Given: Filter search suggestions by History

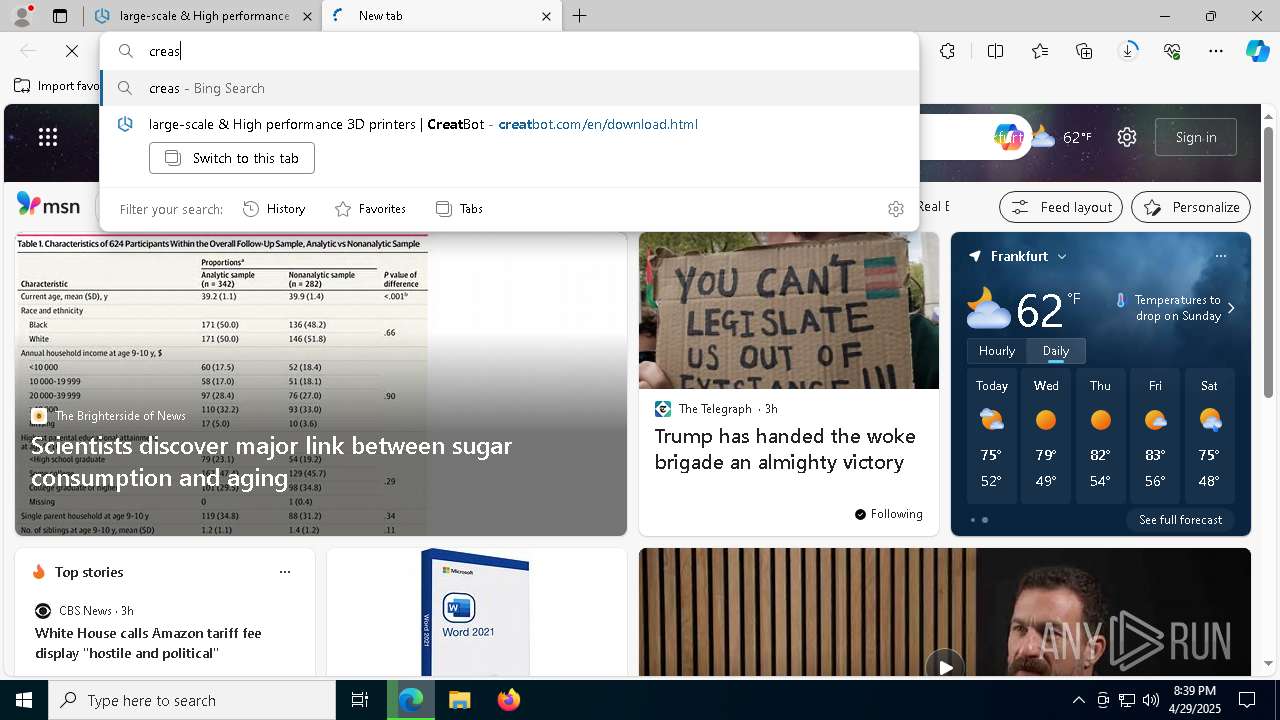Looking at the screenshot, I should 274,209.
